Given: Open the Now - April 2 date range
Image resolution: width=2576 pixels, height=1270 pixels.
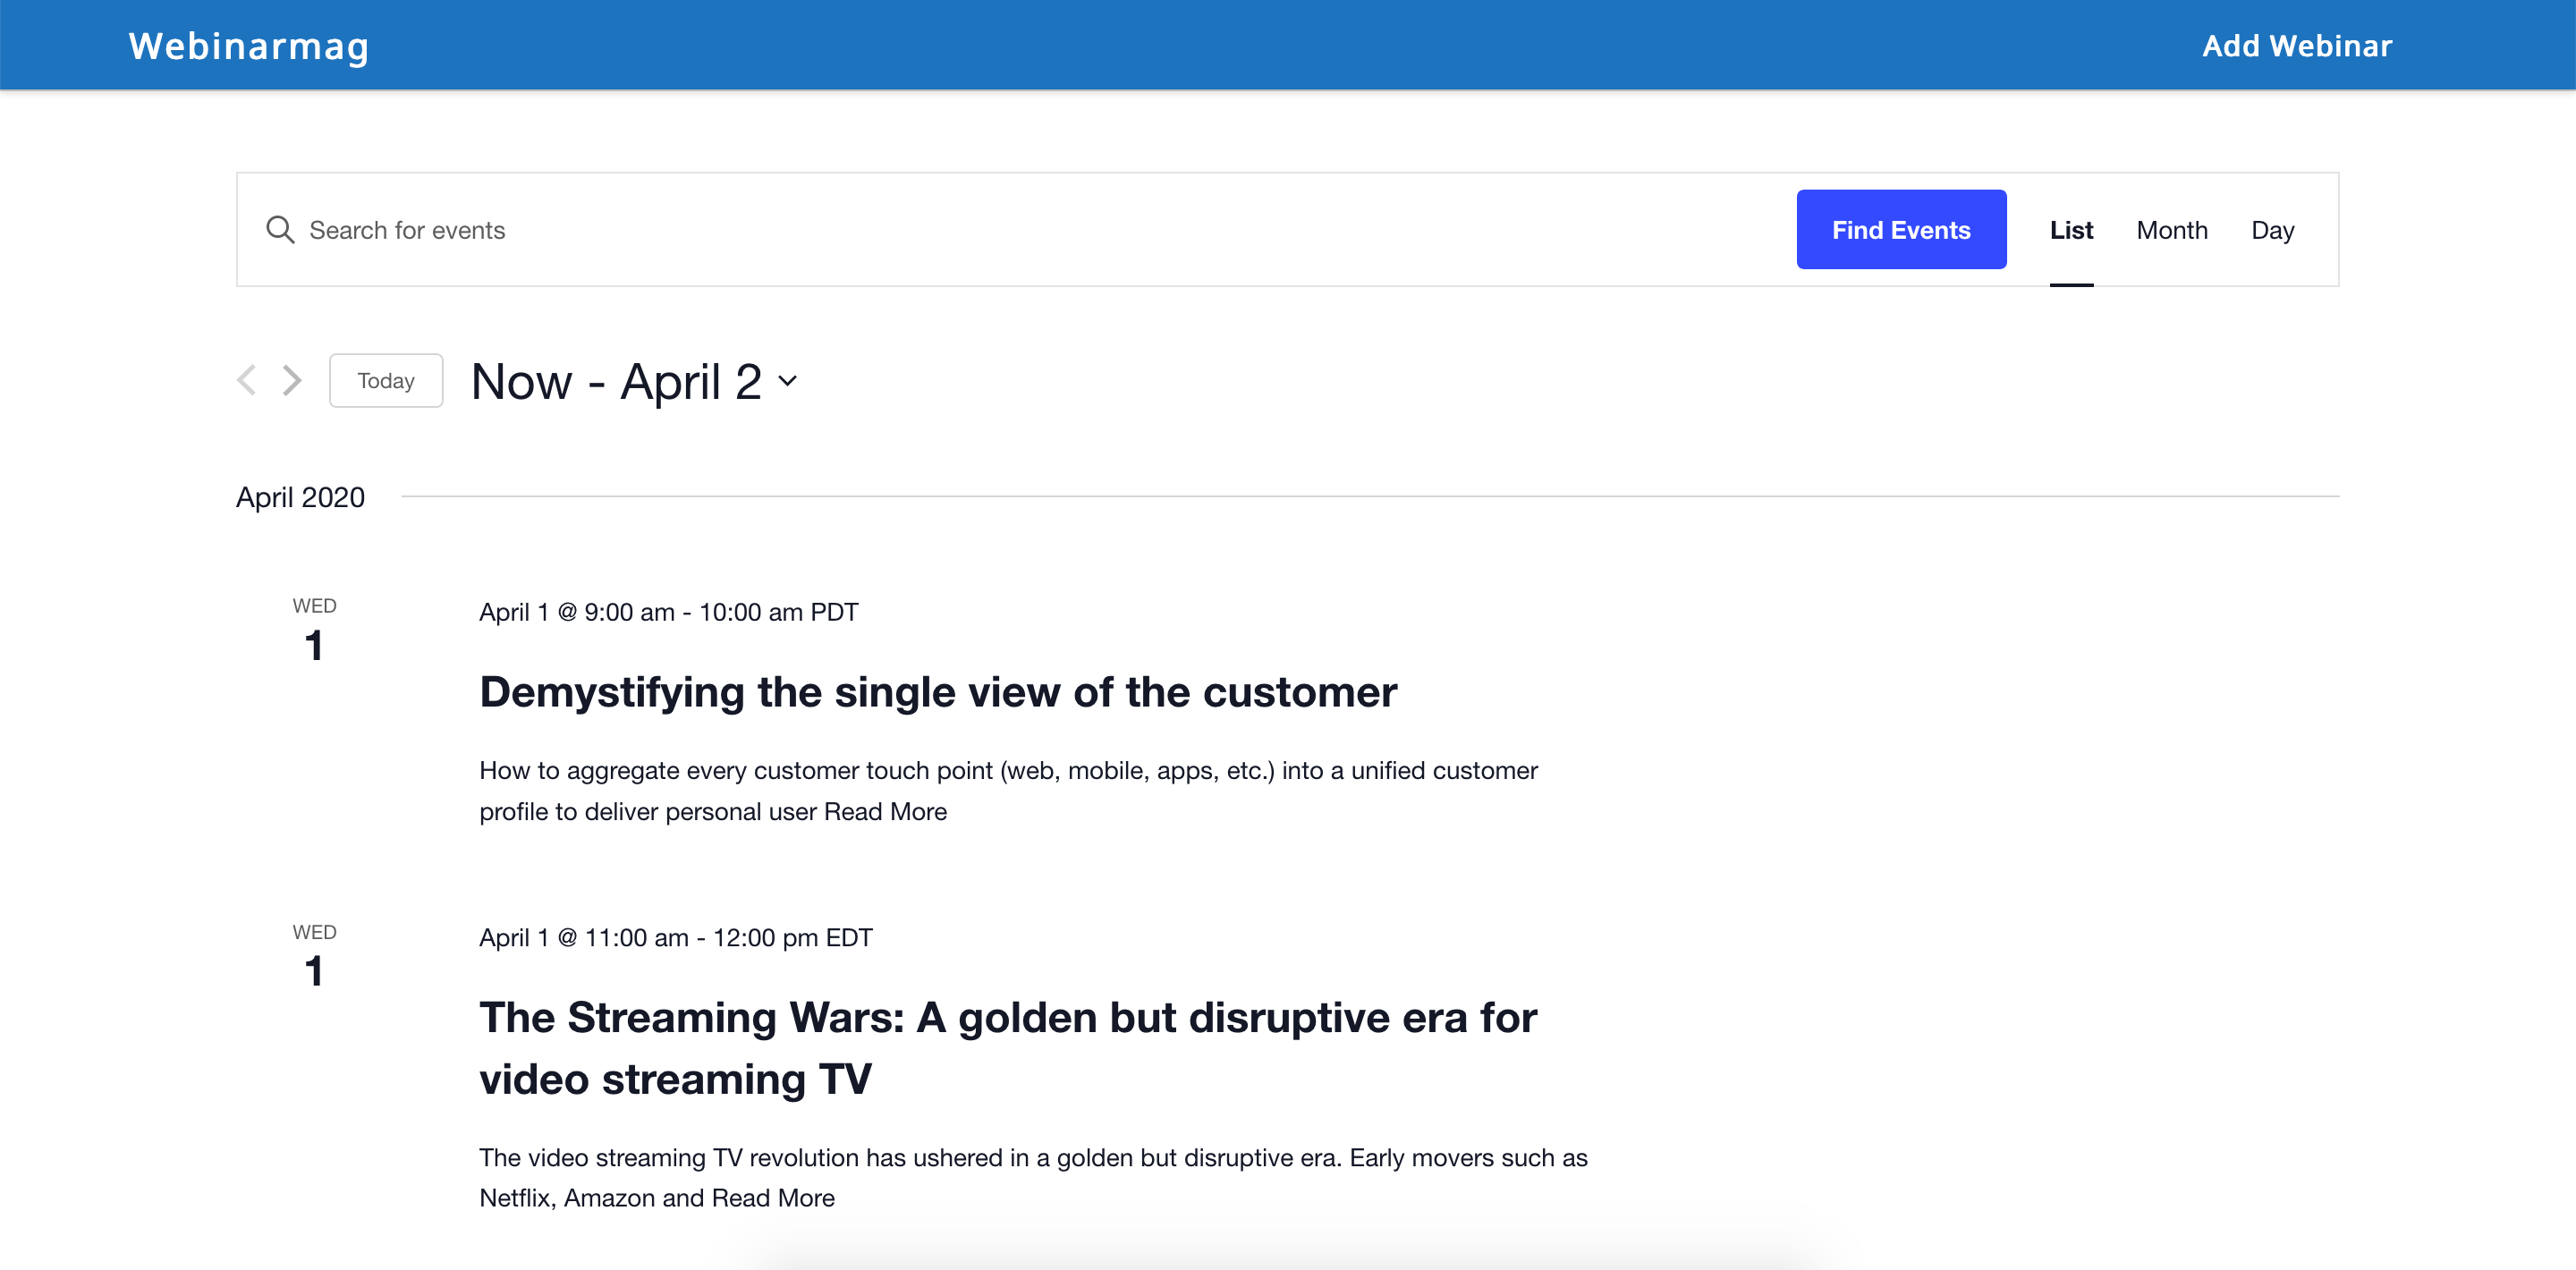Looking at the screenshot, I should [616, 381].
